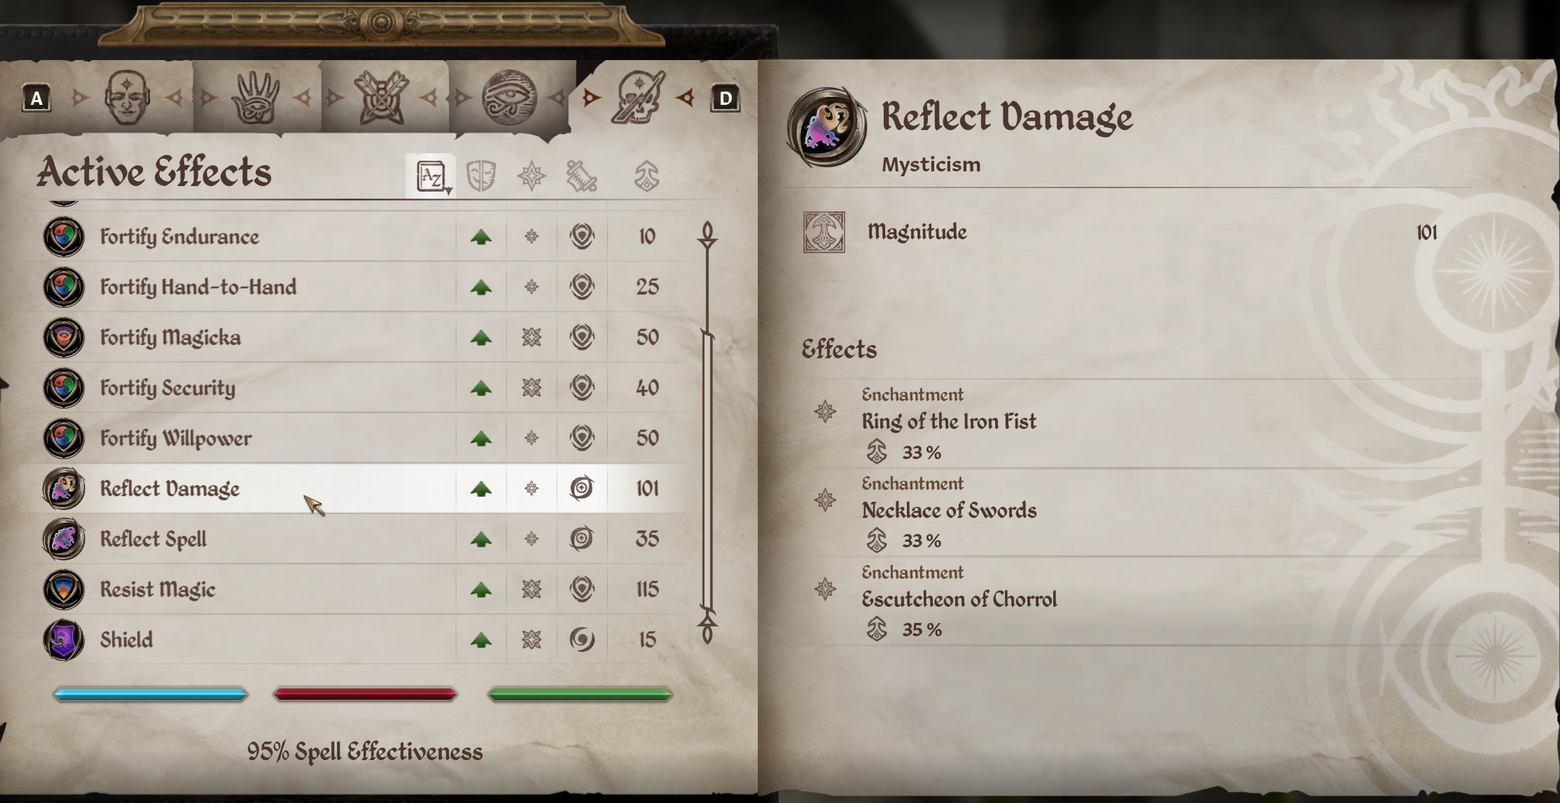Click the blue magicka bar
This screenshot has height=803, width=1560.
pyautogui.click(x=150, y=694)
